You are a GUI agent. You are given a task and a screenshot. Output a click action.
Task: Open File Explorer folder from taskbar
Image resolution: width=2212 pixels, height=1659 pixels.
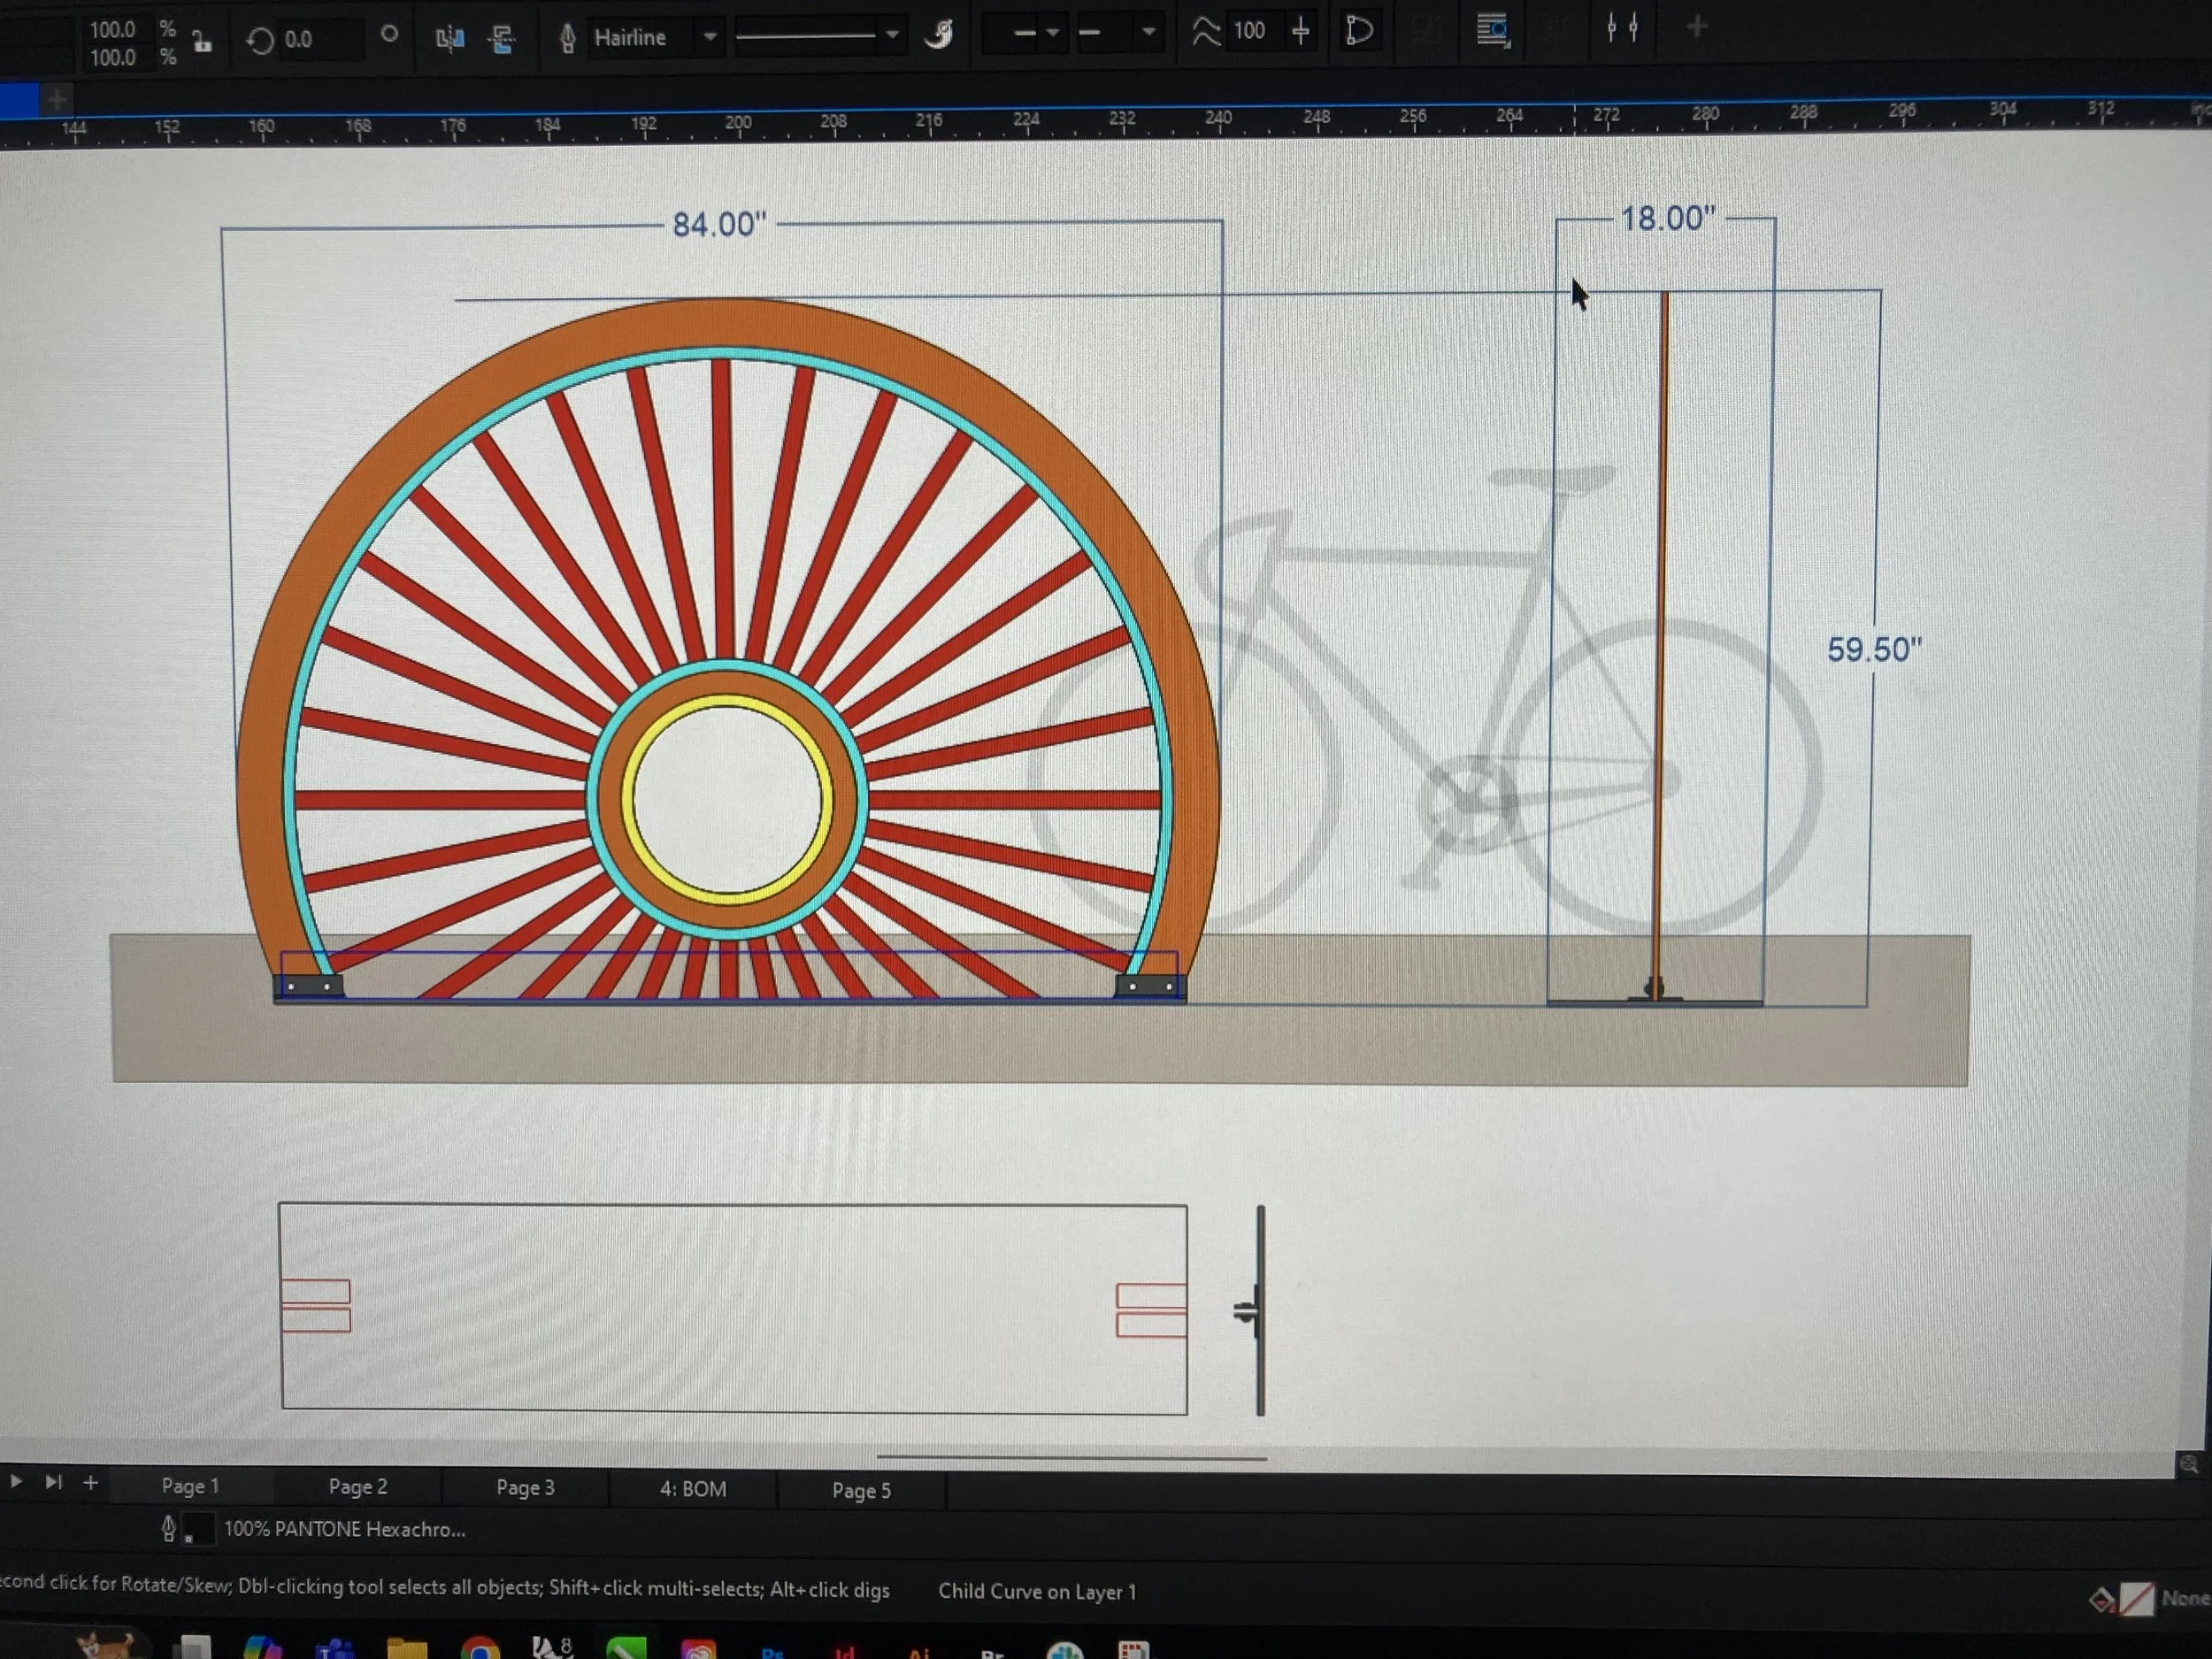[407, 1650]
